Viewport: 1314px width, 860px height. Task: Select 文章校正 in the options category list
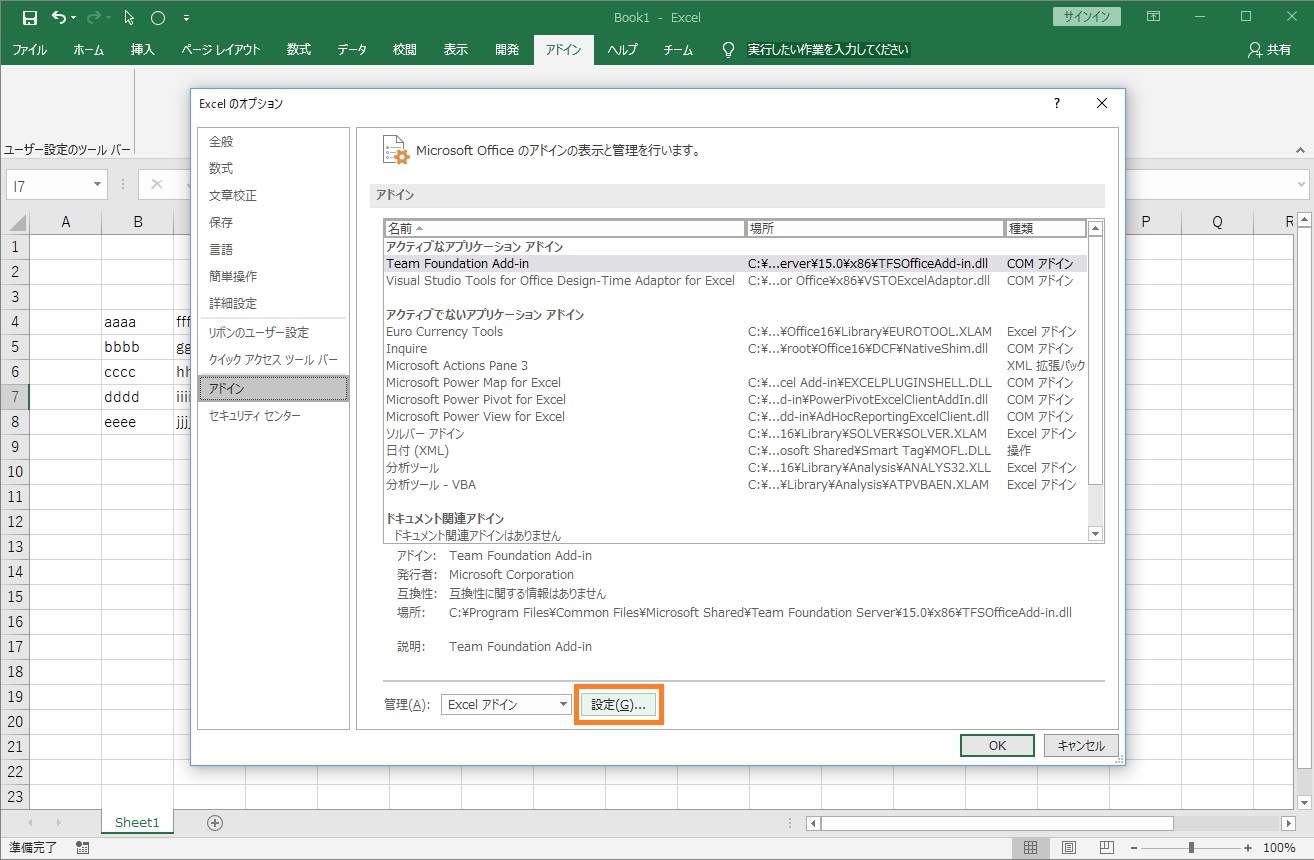click(273, 195)
